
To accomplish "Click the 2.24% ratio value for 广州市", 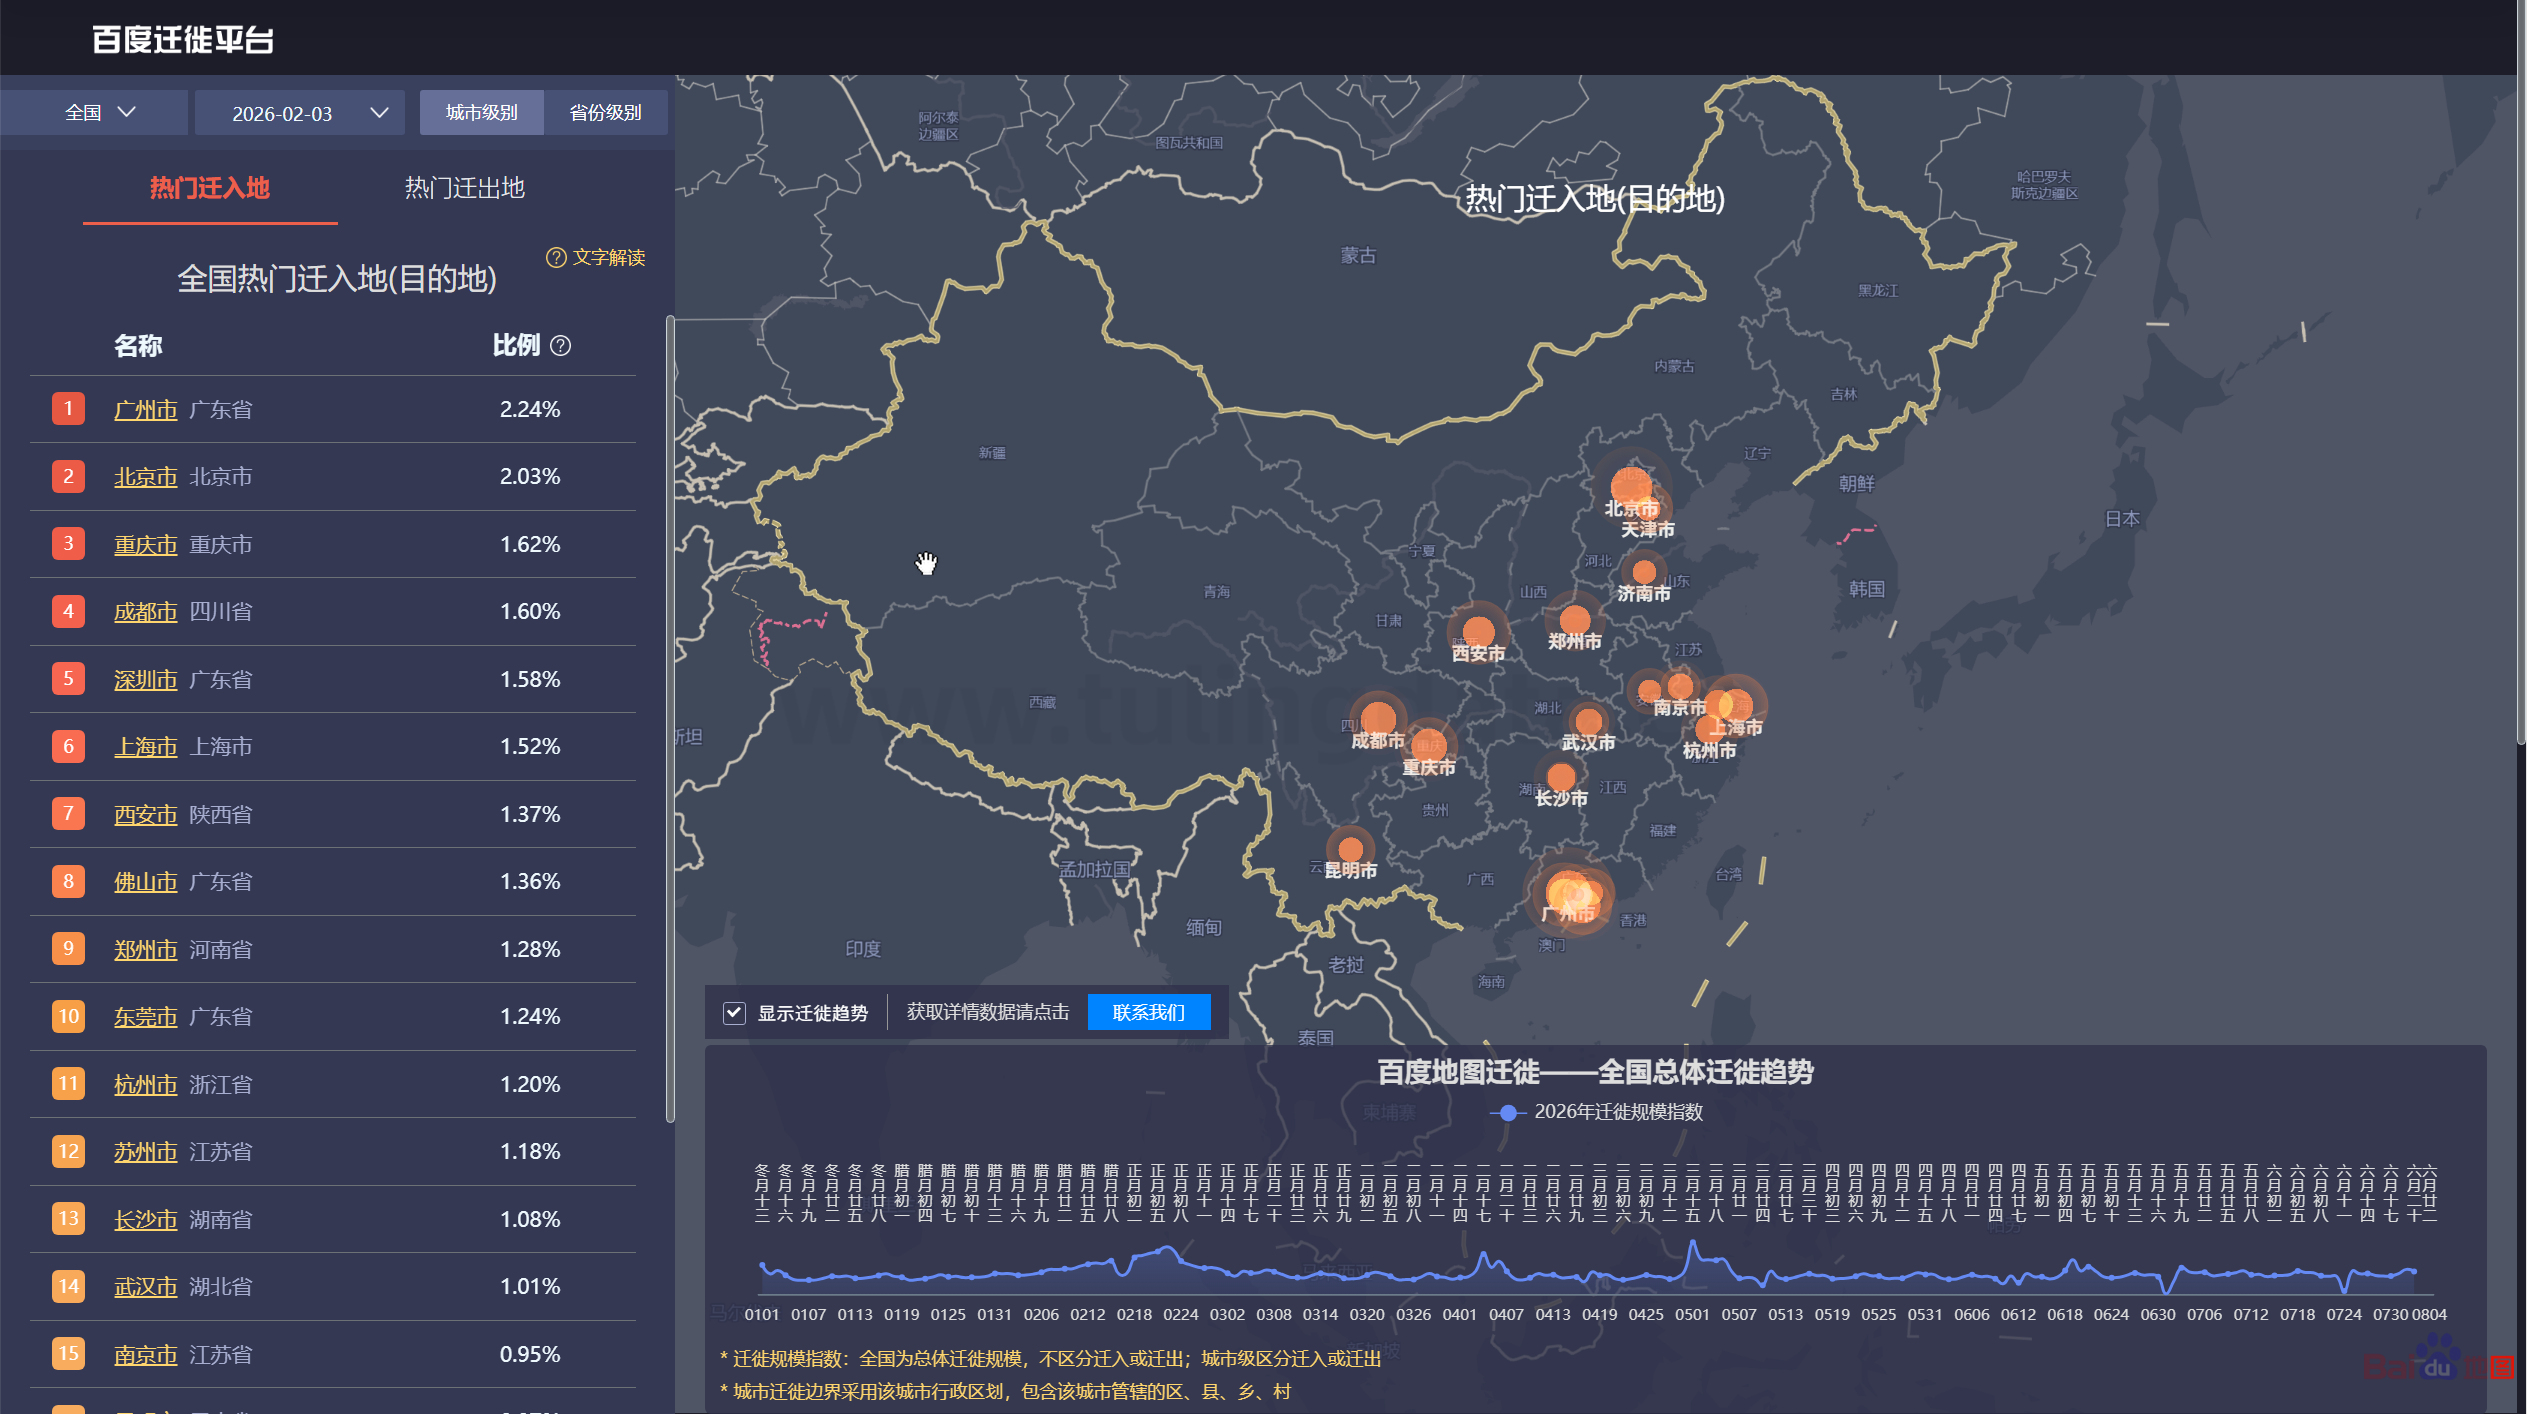I will coord(530,410).
